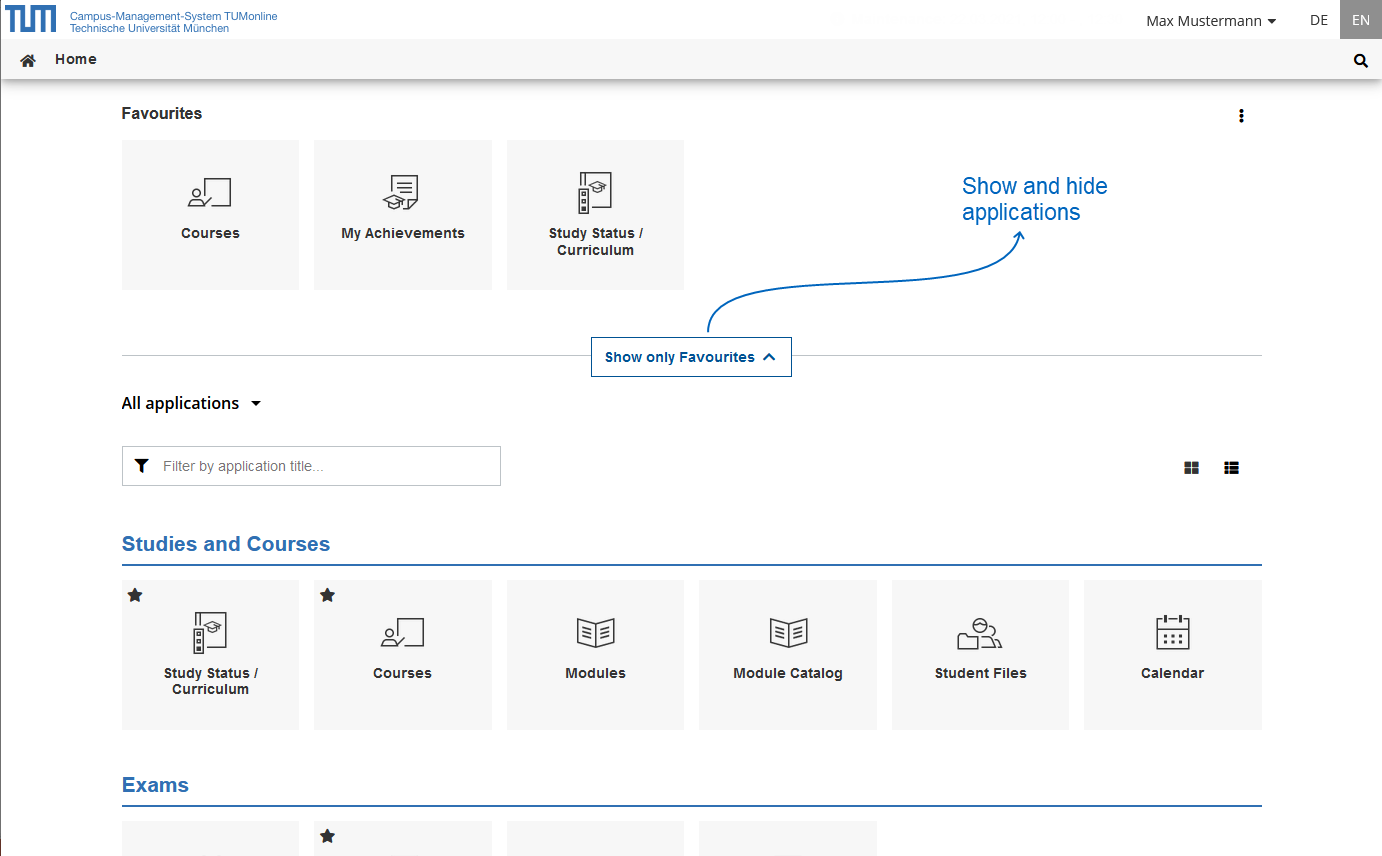Select the EN language option
The image size is (1382, 856).
(x=1360, y=20)
